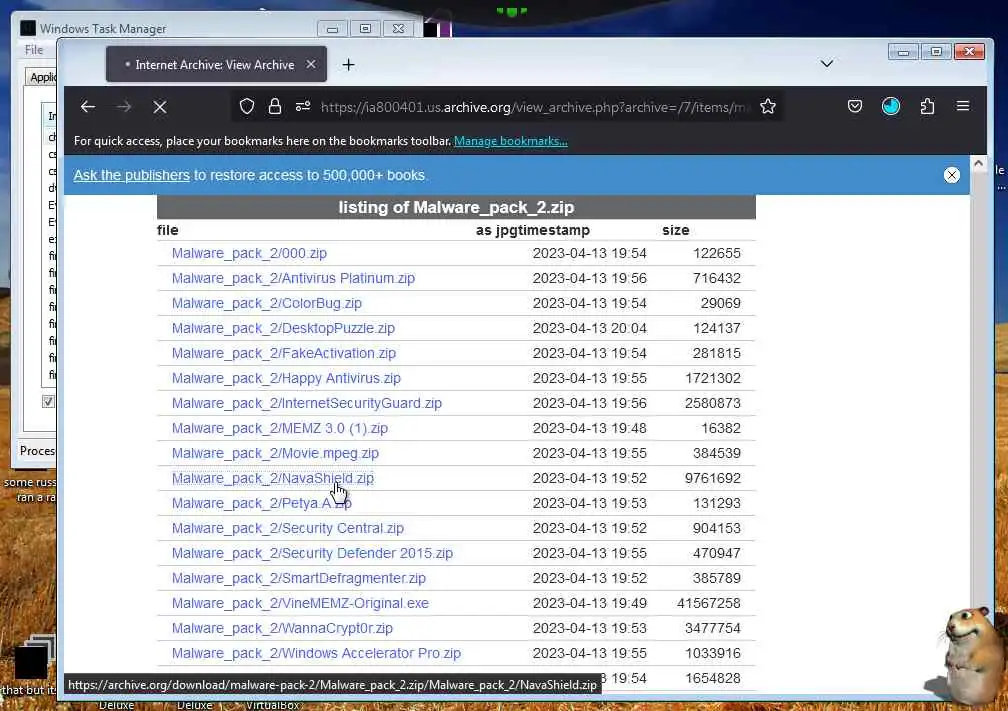
Task: Open the File menu in Windows Task Manager
Action: pos(34,50)
